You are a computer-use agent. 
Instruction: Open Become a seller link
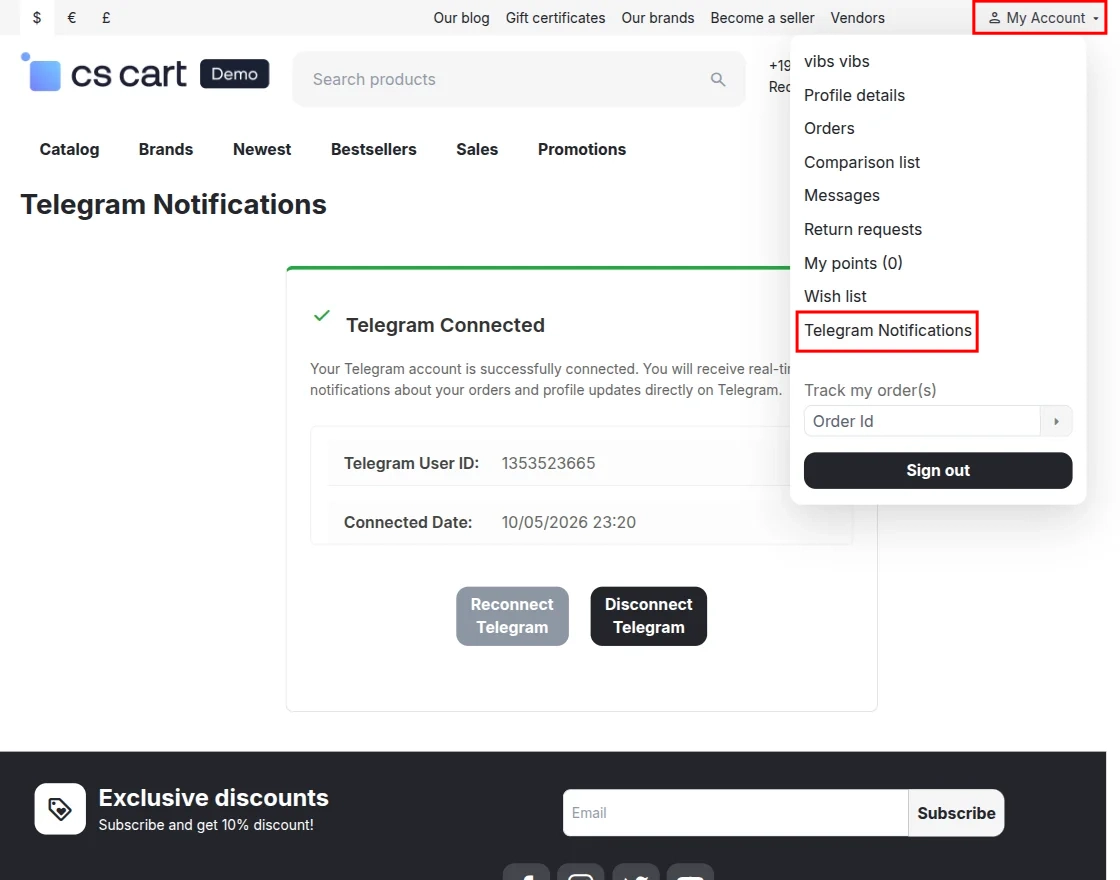coord(762,18)
